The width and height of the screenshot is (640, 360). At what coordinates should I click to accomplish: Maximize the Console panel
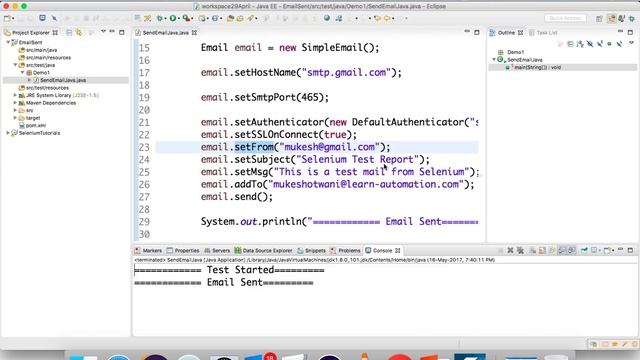pos(630,250)
